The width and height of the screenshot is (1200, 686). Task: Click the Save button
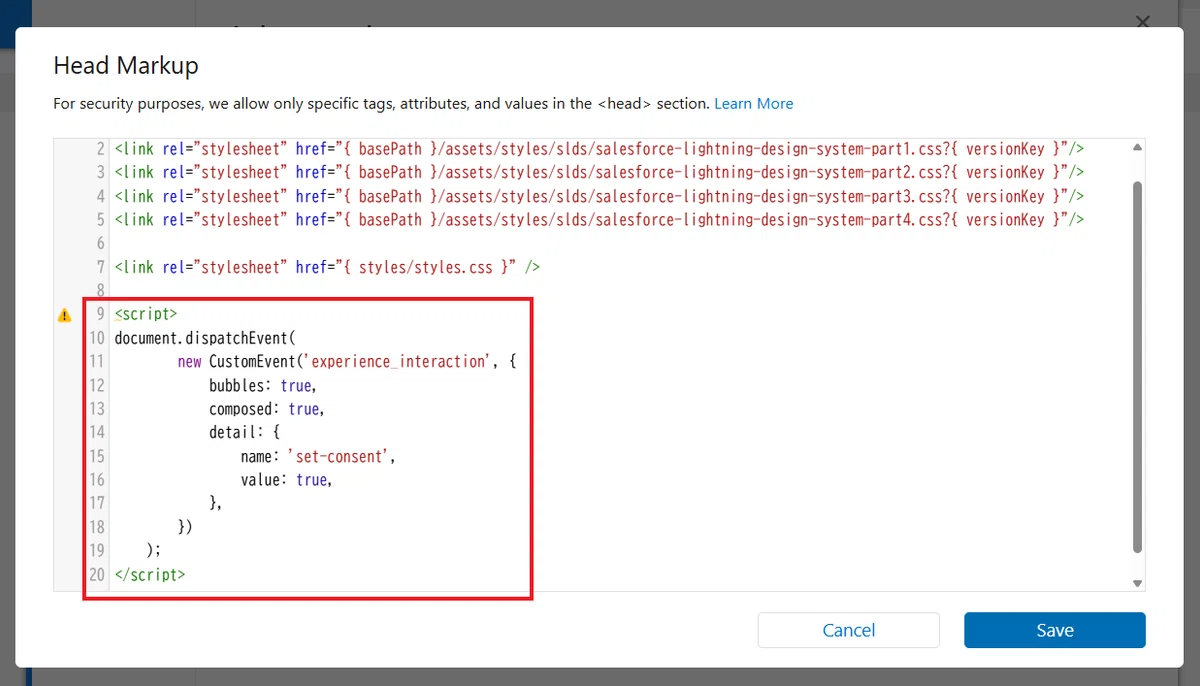pos(1054,630)
